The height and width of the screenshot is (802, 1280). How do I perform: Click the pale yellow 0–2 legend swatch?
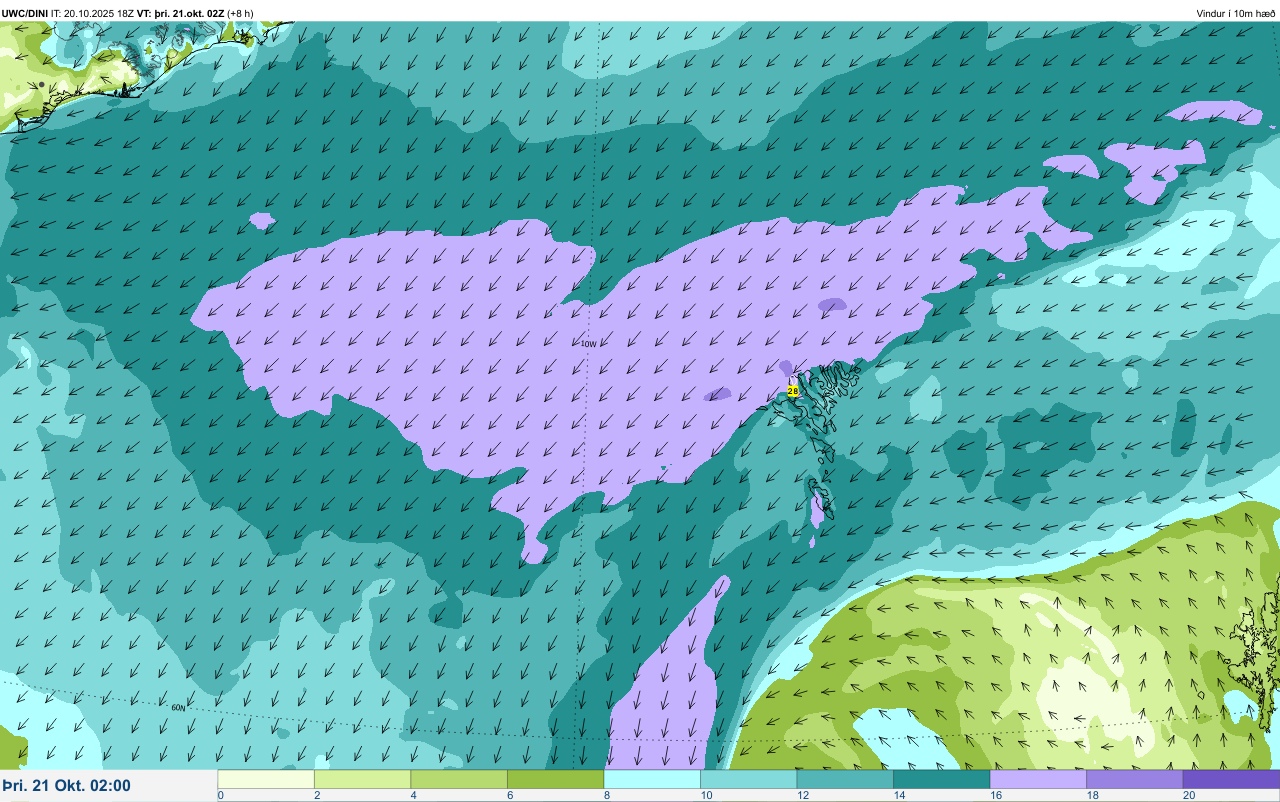[x=266, y=779]
